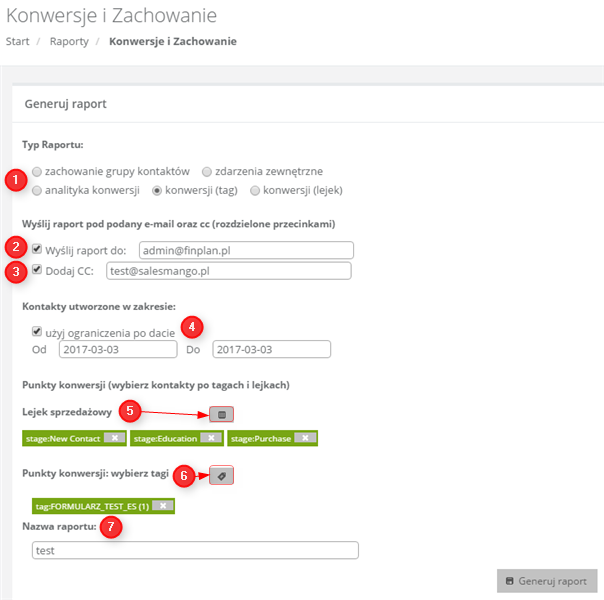Remove the stage:Purchase chip
Viewport: 604px width, 600px height.
pyautogui.click(x=305, y=438)
